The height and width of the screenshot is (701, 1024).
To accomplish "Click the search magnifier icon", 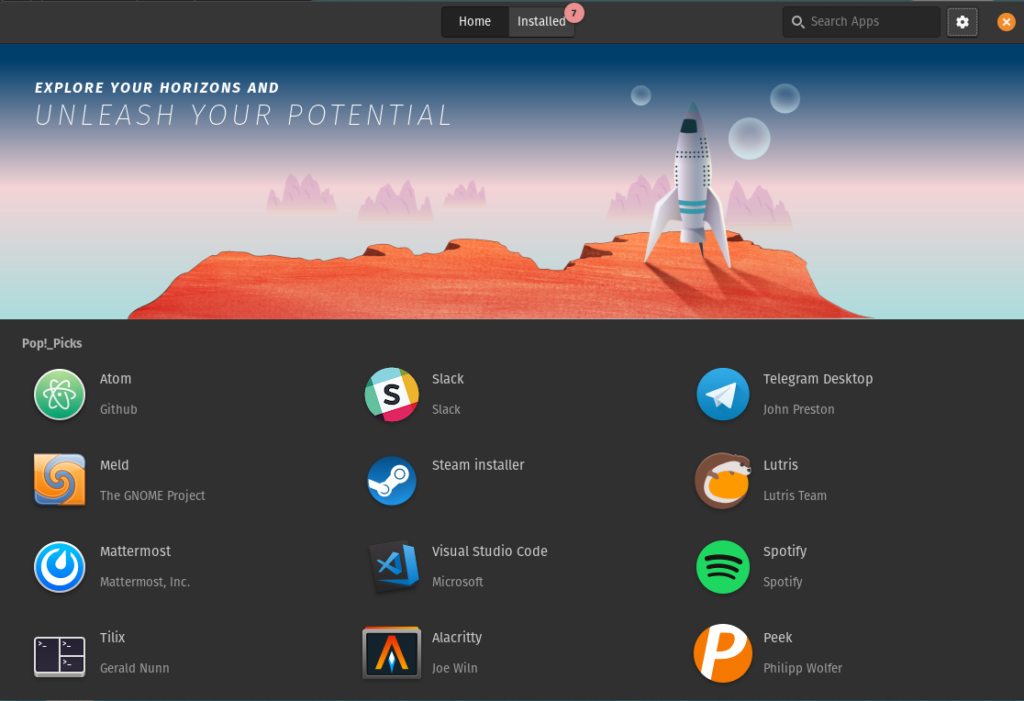I will pyautogui.click(x=797, y=22).
